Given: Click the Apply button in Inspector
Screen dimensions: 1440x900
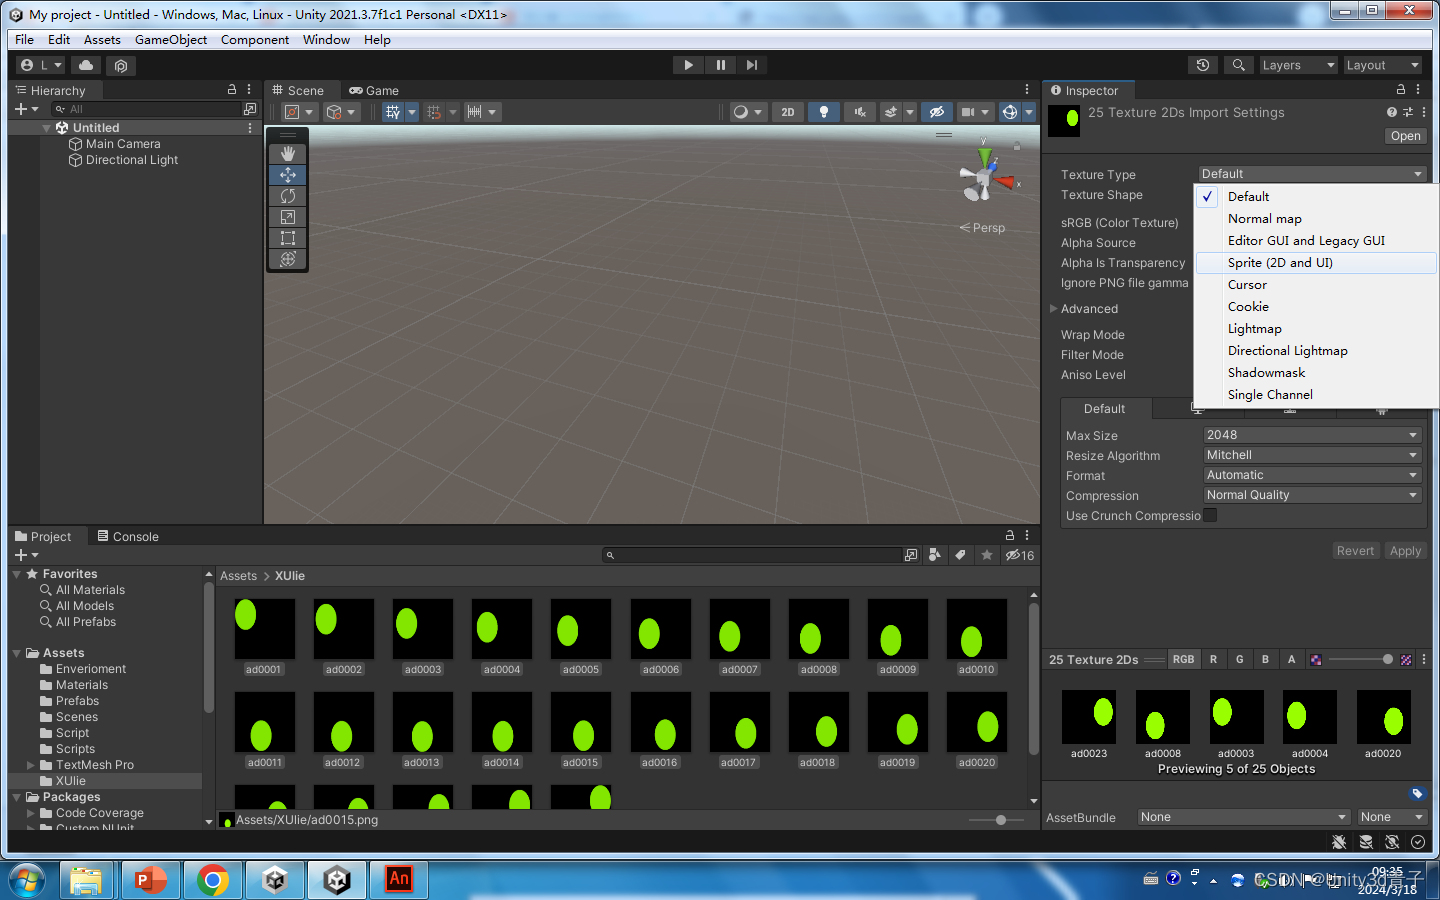Looking at the screenshot, I should click(1404, 551).
